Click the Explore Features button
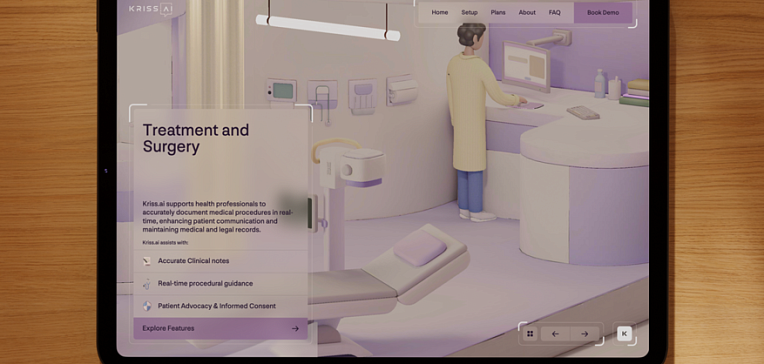The width and height of the screenshot is (764, 364). tap(220, 328)
